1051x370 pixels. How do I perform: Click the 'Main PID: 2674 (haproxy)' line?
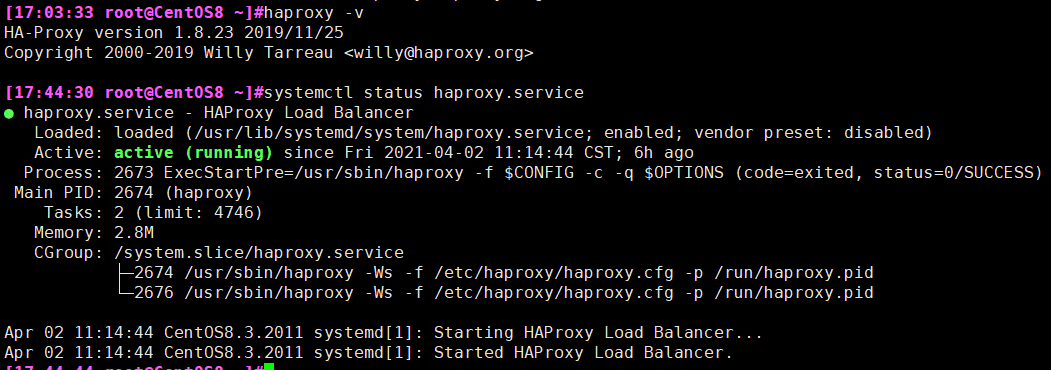133,193
